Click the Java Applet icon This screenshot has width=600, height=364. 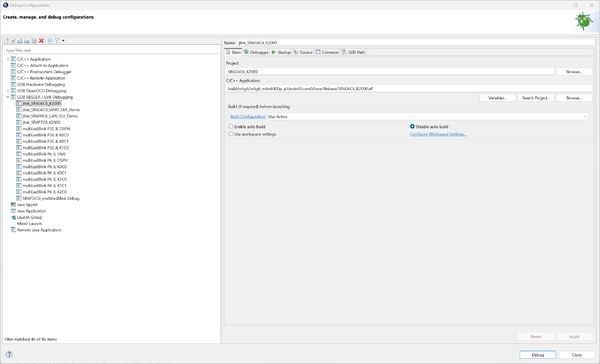13,205
